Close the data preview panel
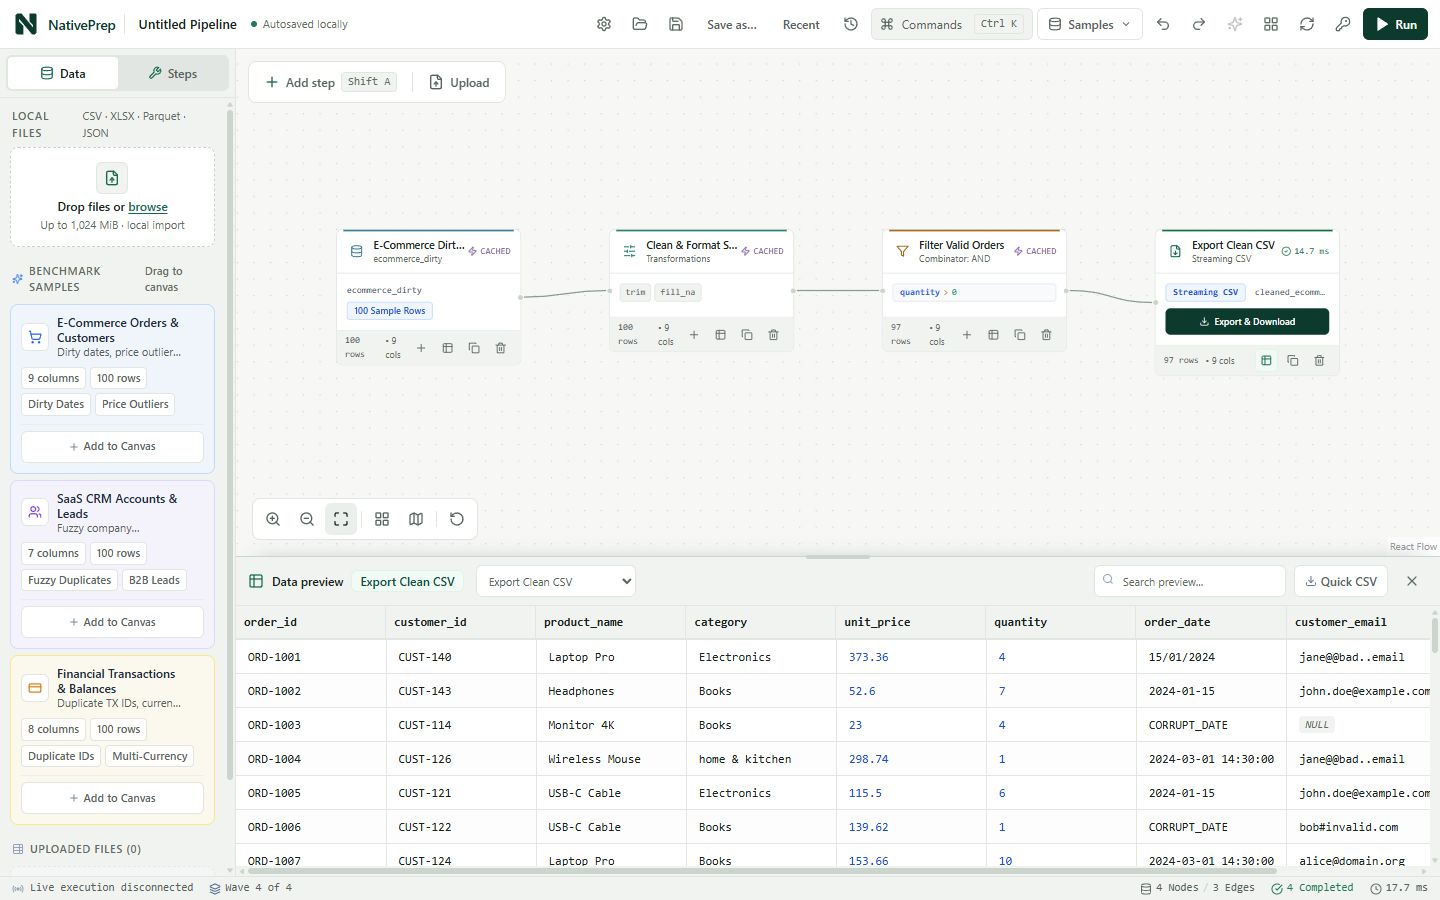This screenshot has width=1440, height=900. click(x=1412, y=581)
